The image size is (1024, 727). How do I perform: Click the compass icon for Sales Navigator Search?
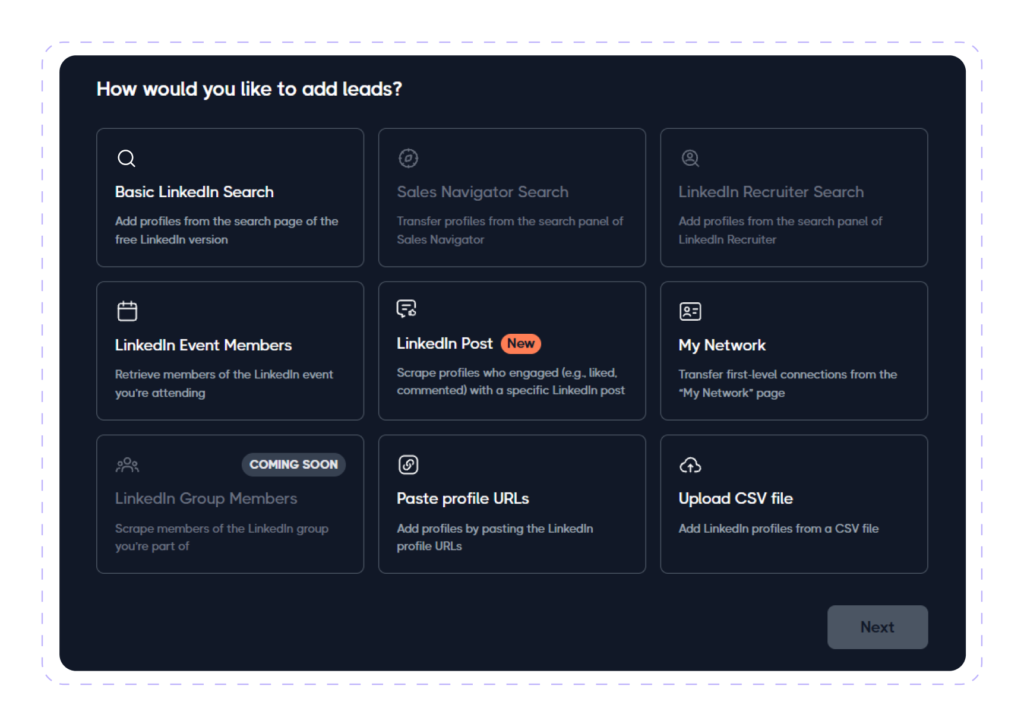[408, 158]
